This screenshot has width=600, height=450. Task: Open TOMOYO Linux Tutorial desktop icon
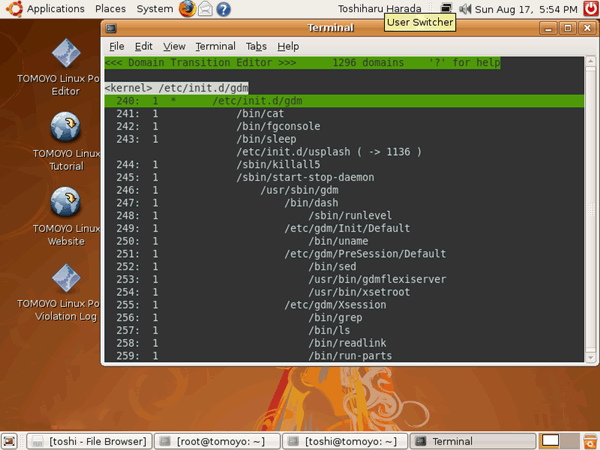[66, 142]
